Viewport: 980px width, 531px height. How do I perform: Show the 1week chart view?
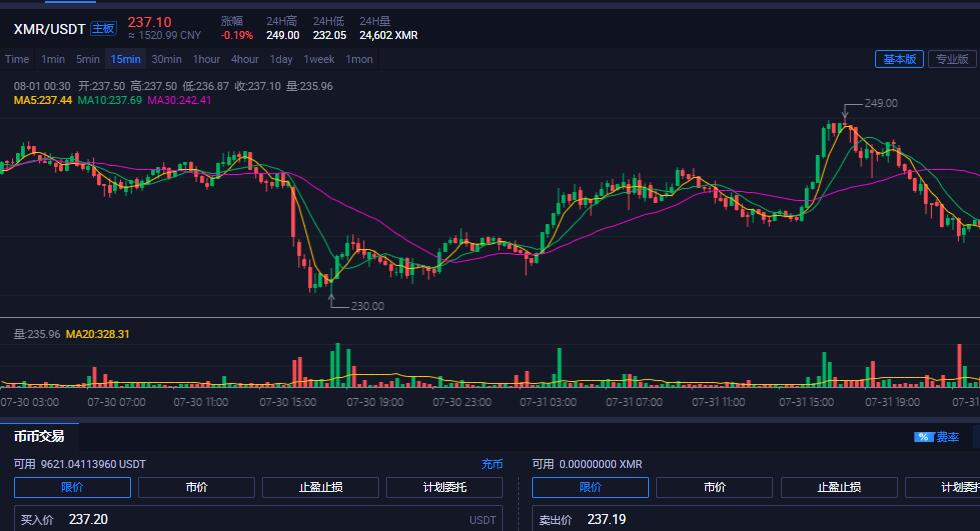pos(319,59)
